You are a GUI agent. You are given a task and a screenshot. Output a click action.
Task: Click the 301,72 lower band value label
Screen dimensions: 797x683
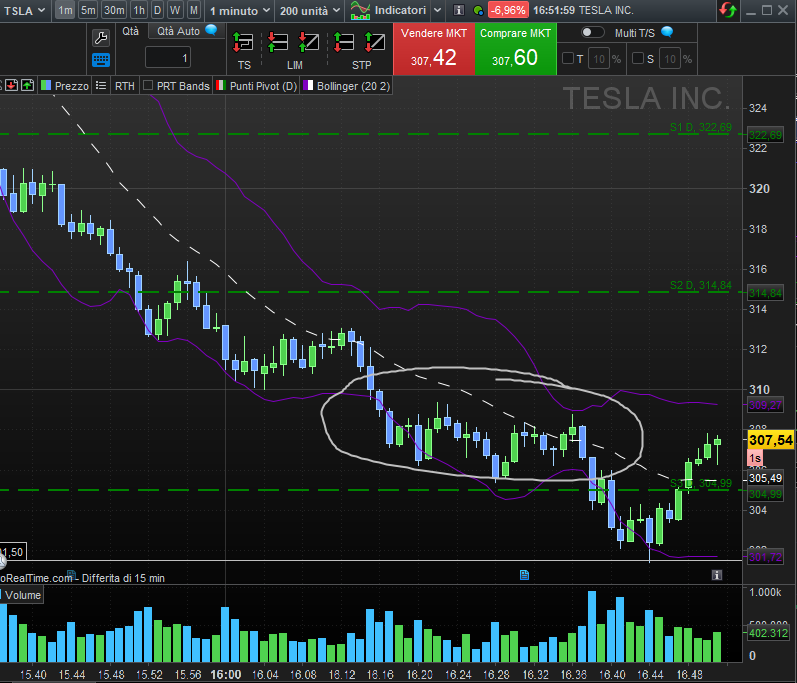pos(765,557)
